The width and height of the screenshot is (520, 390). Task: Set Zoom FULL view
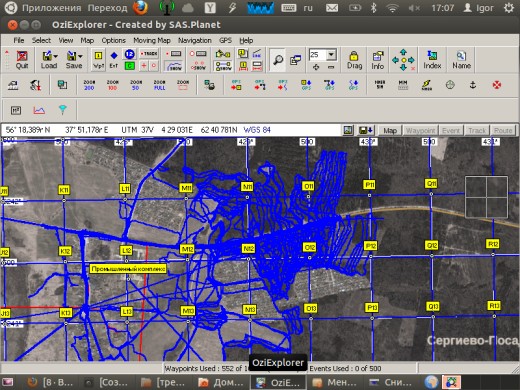coord(159,85)
